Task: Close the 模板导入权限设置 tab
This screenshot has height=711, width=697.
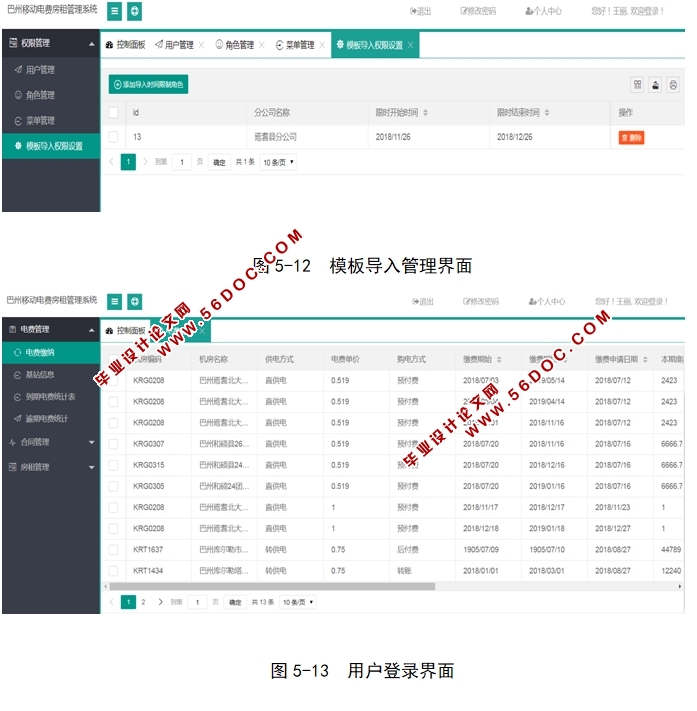Action: pyautogui.click(x=410, y=45)
